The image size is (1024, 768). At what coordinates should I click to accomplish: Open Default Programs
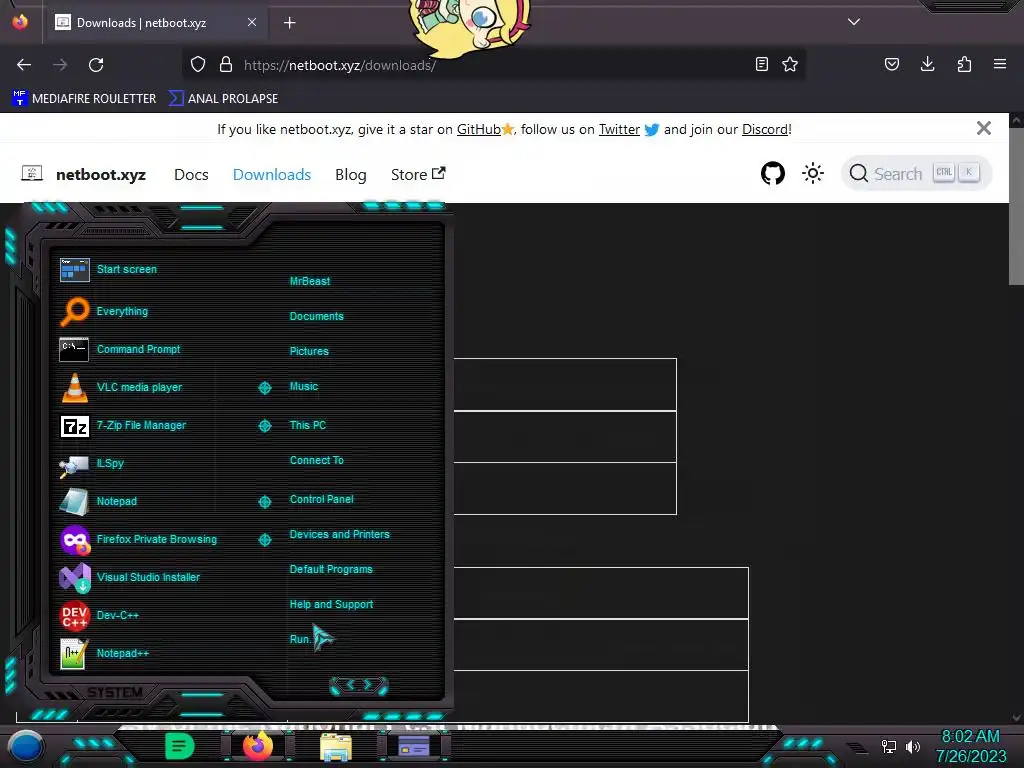(330, 569)
